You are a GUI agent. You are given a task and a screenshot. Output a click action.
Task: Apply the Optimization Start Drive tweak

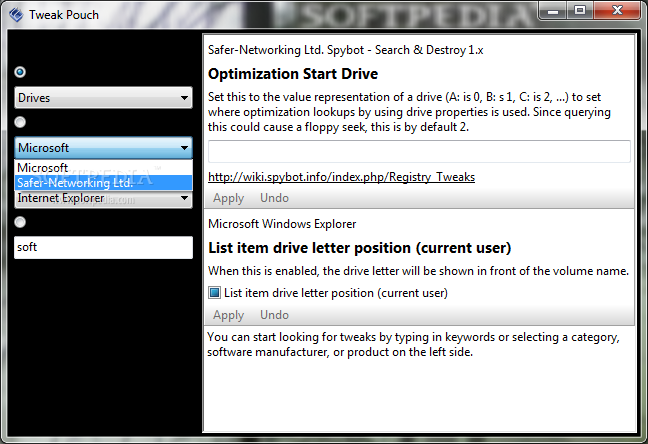229,198
